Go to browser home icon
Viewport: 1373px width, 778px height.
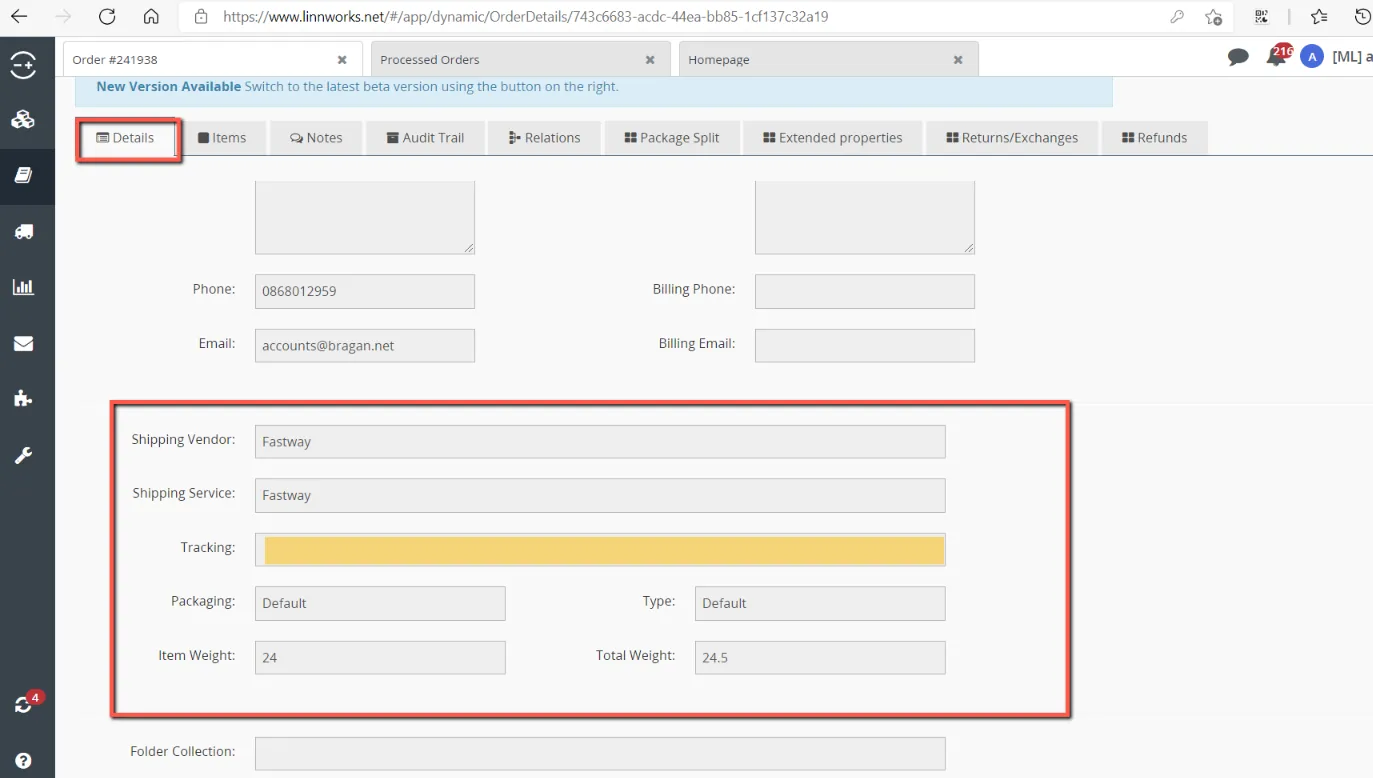[x=151, y=16]
